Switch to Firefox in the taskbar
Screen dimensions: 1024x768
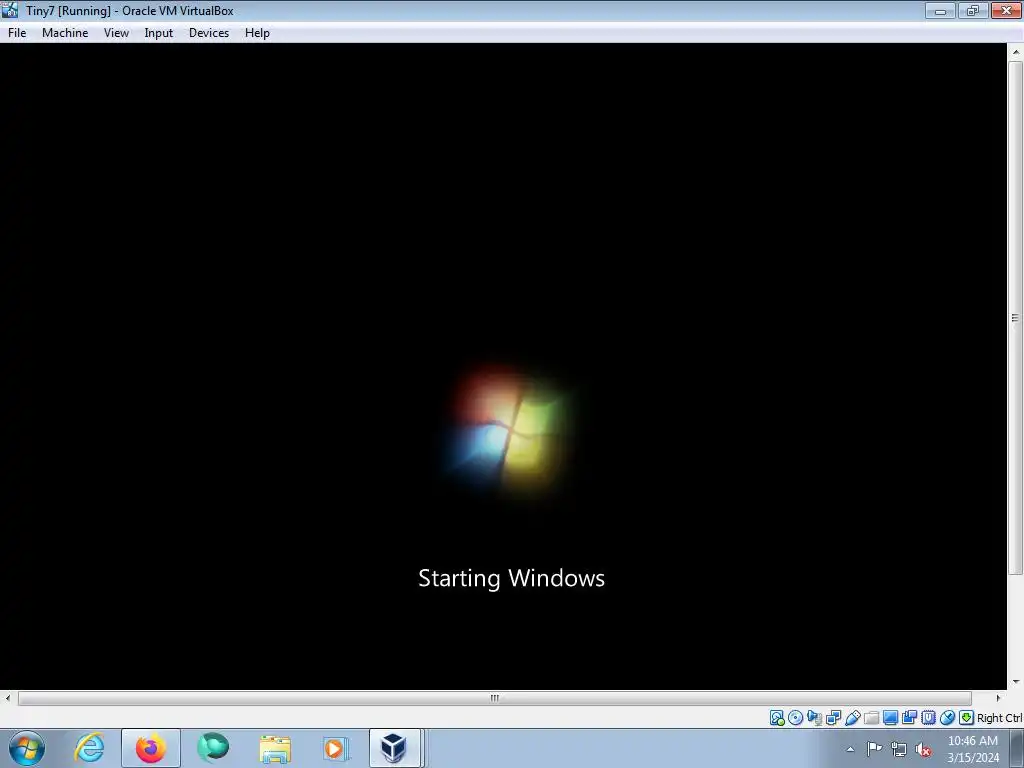[x=151, y=748]
